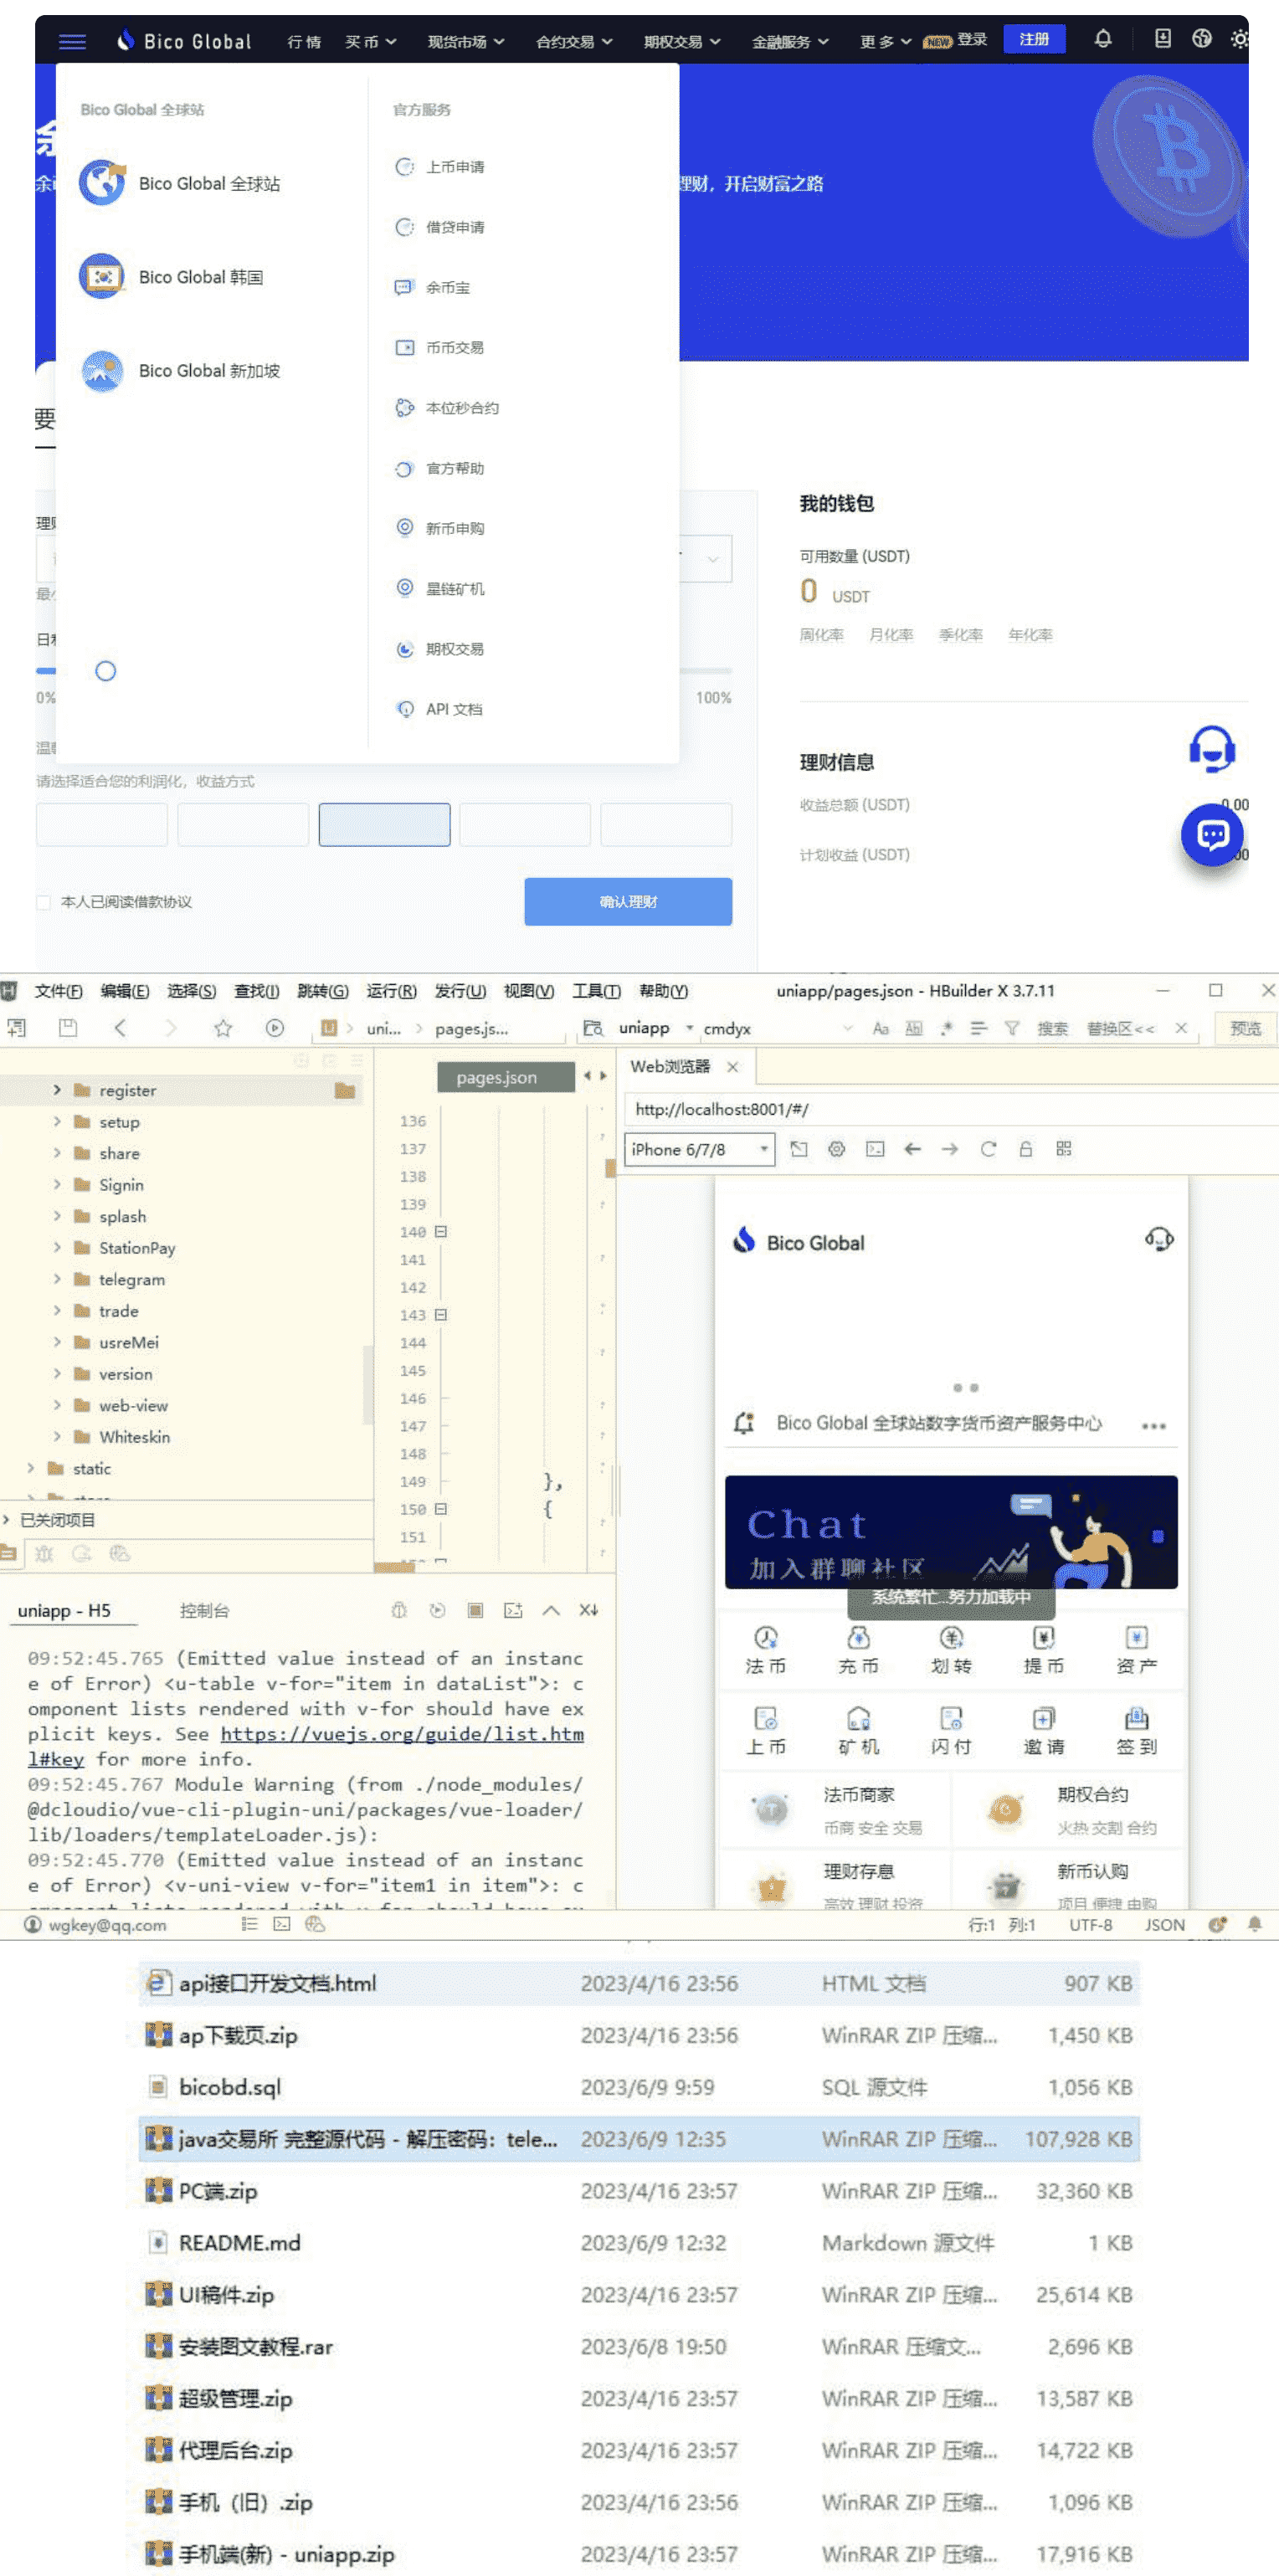Tap the 充币 icon in phone preview

(858, 1650)
